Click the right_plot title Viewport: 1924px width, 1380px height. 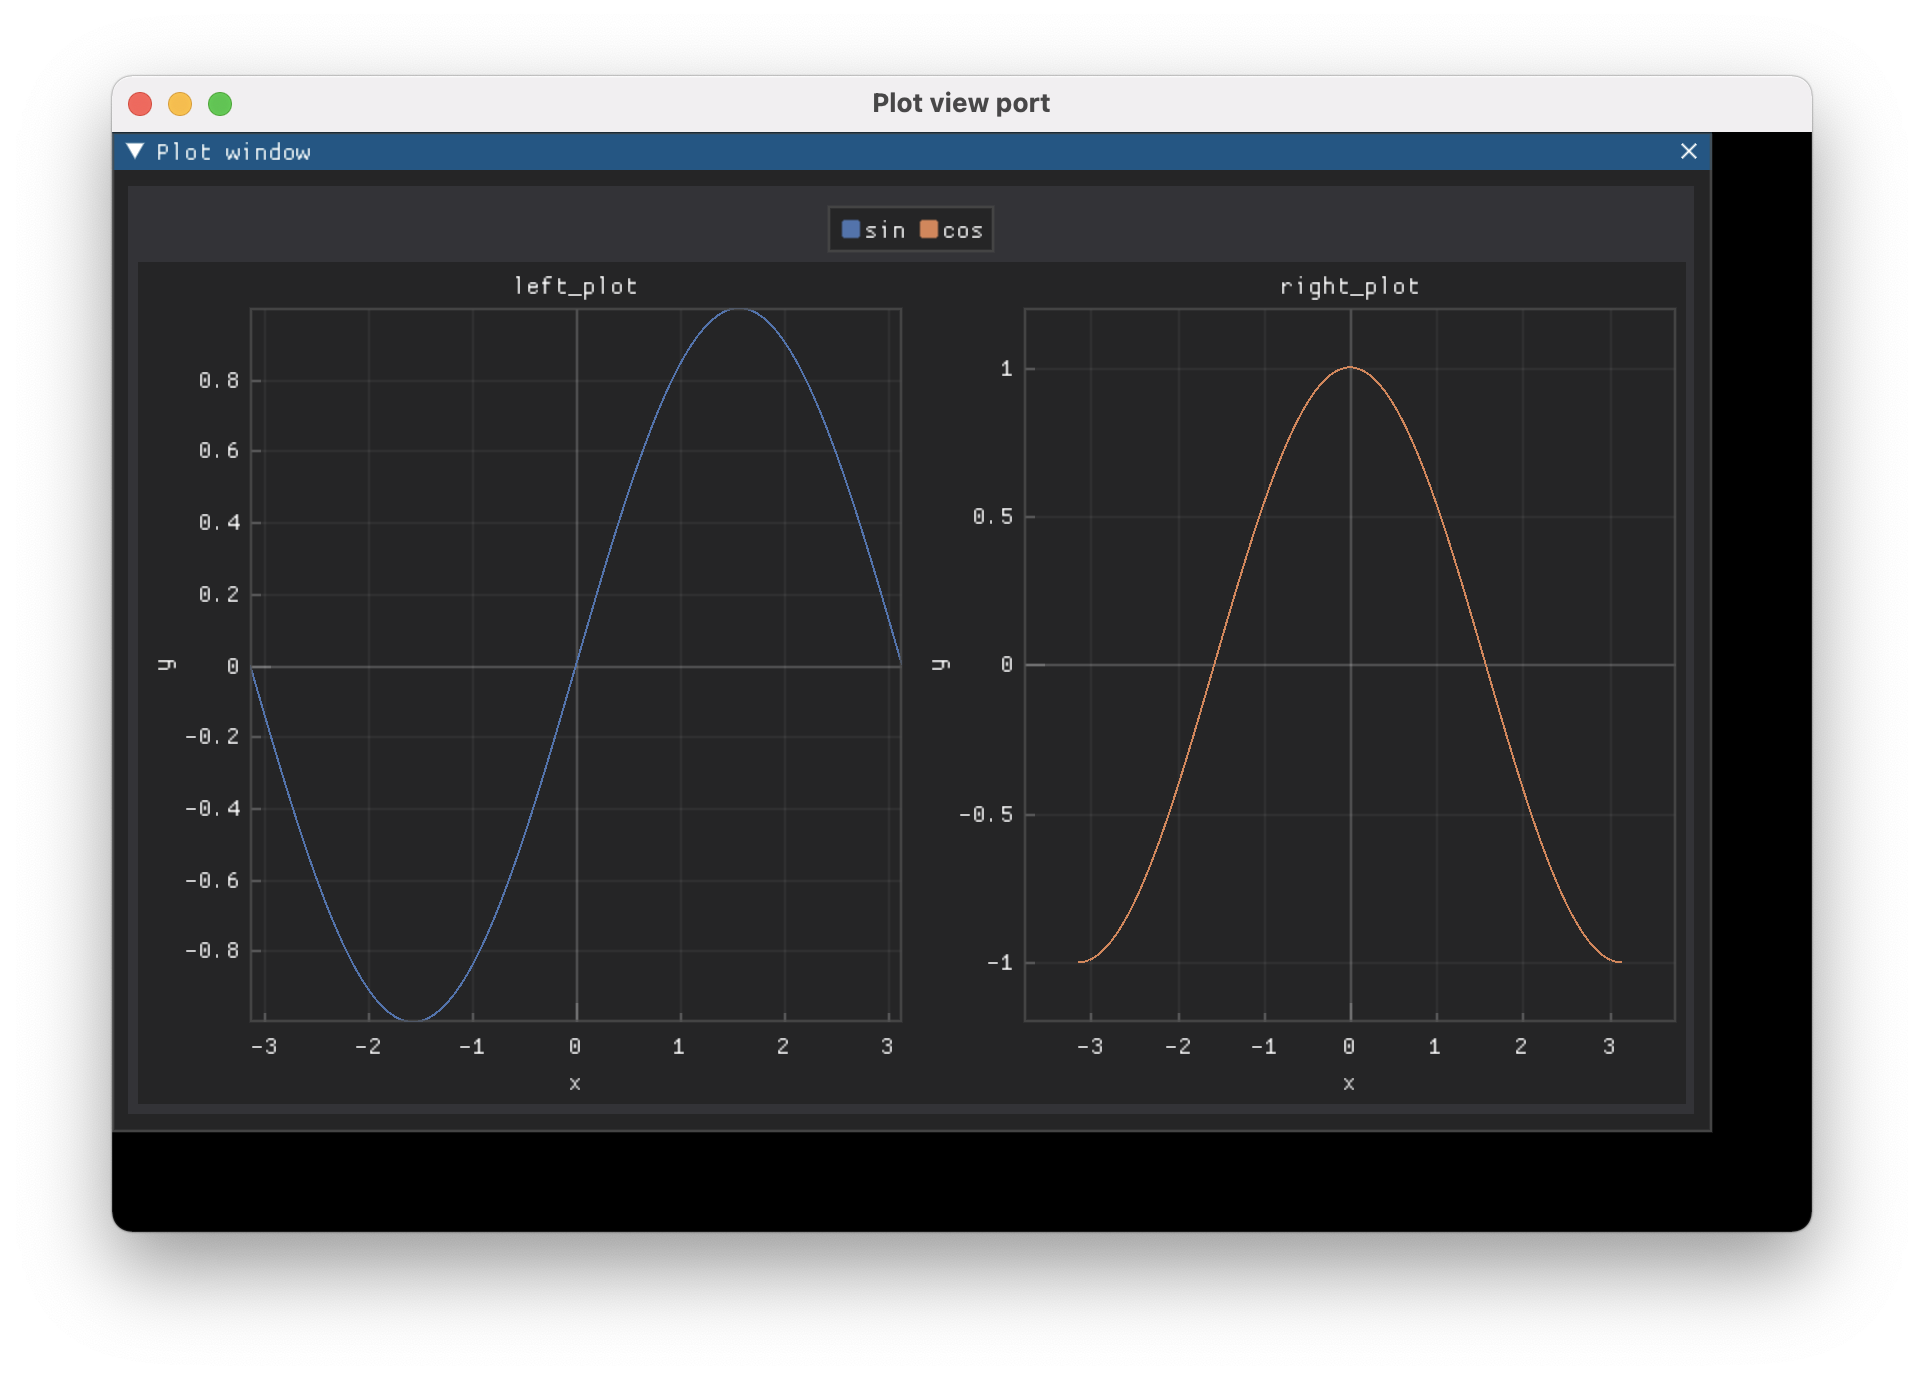1349,286
